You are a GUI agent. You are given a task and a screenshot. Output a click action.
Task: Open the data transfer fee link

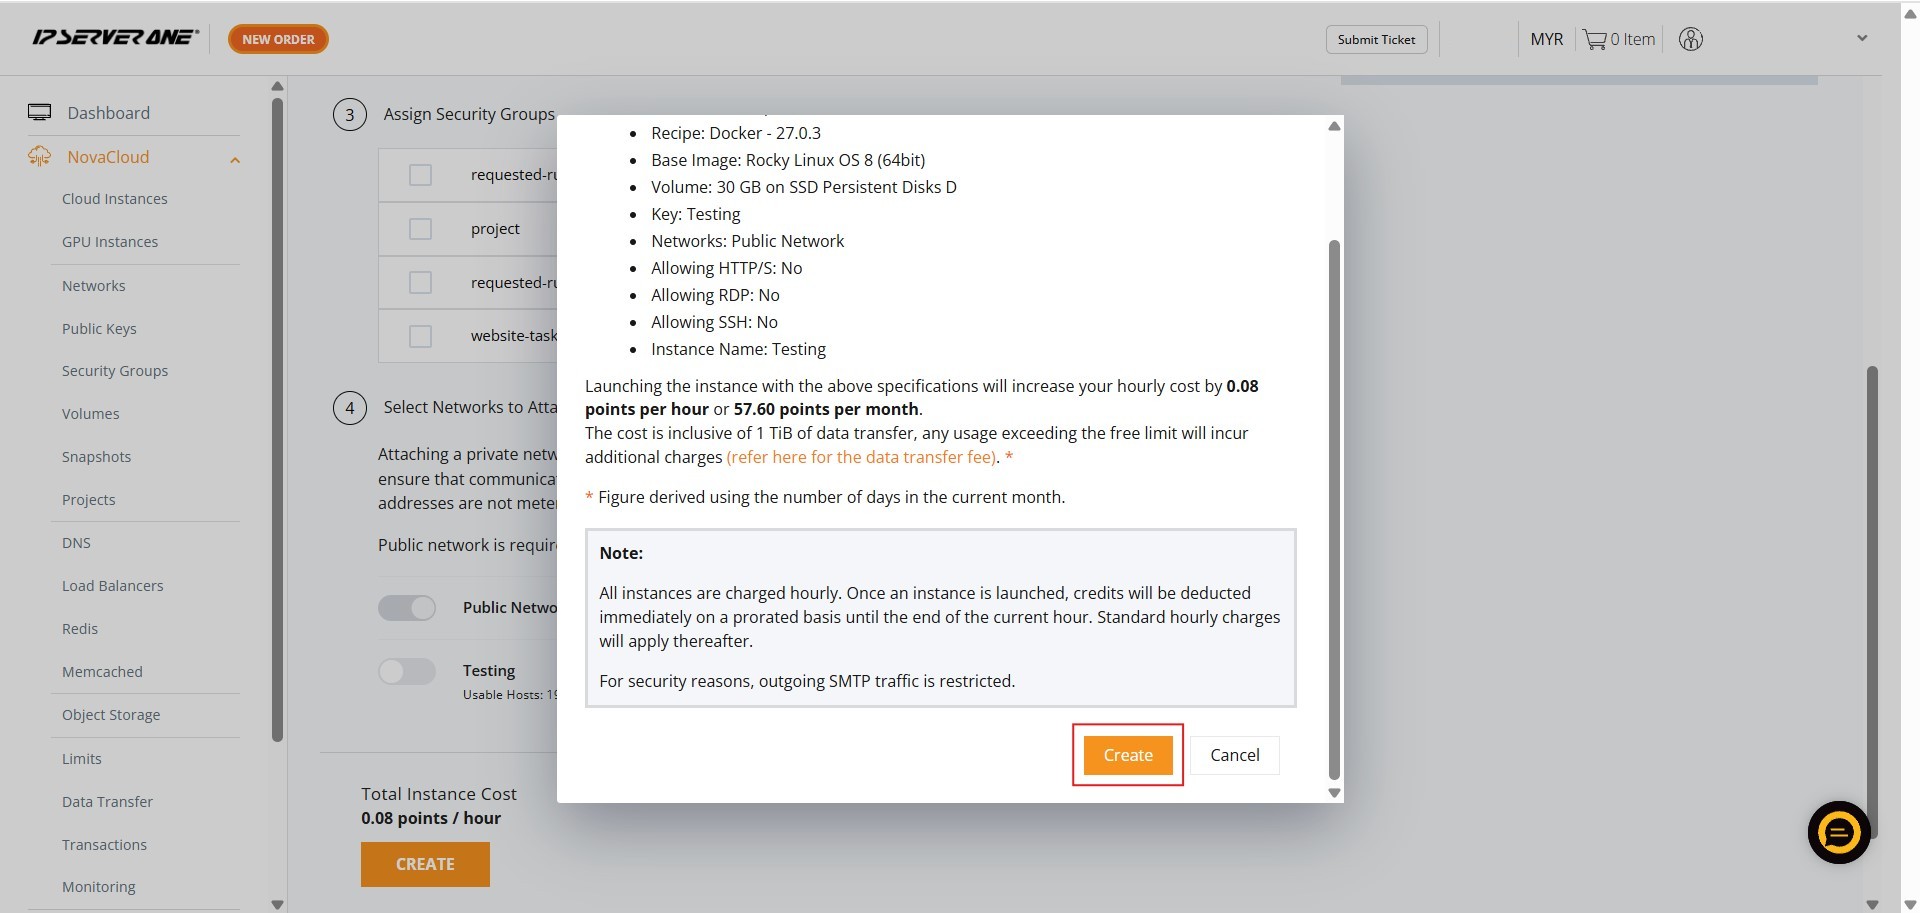[x=861, y=457]
